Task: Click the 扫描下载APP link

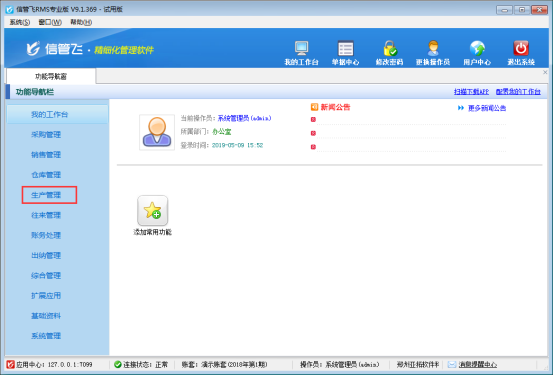Action: click(471, 92)
